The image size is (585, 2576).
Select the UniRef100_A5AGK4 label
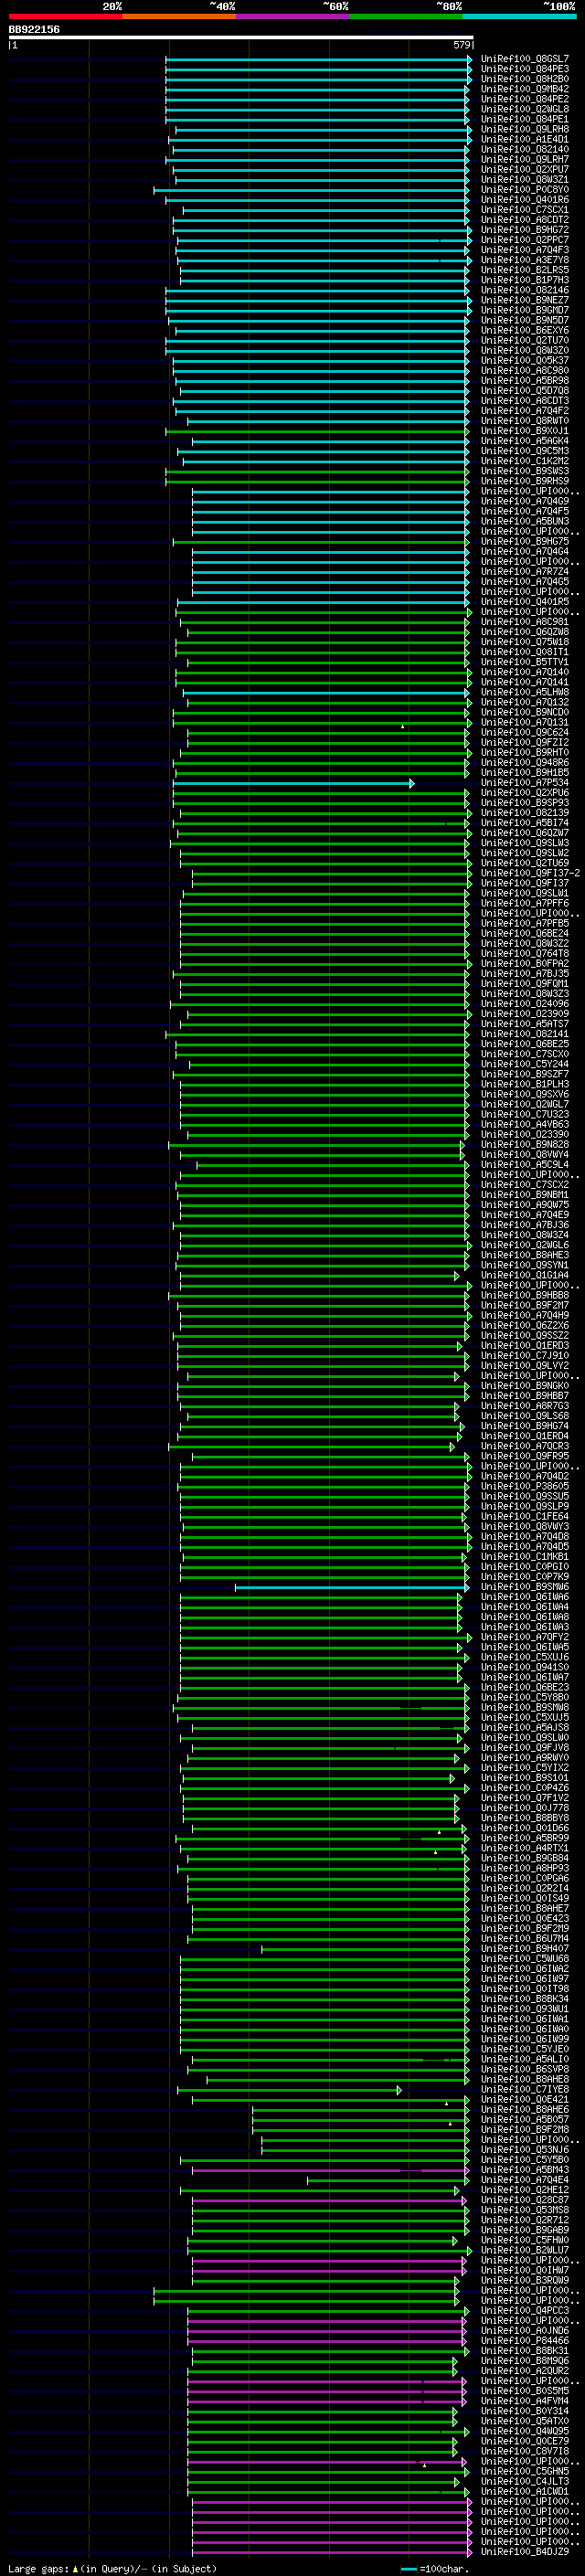(525, 441)
